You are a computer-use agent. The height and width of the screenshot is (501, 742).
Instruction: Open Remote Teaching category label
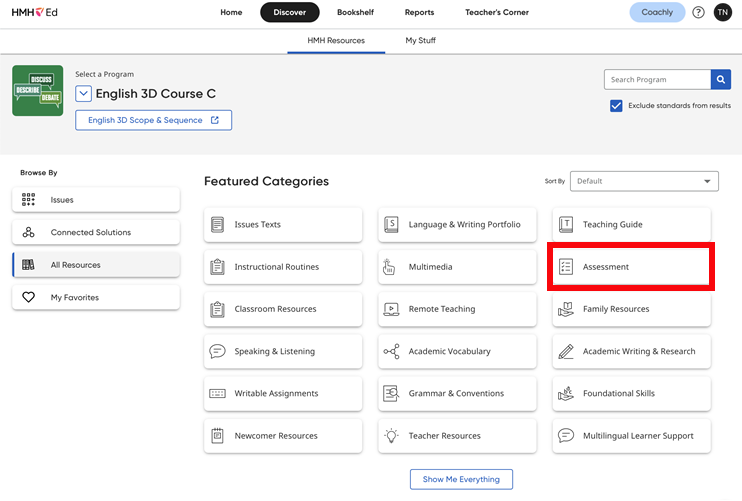(442, 309)
